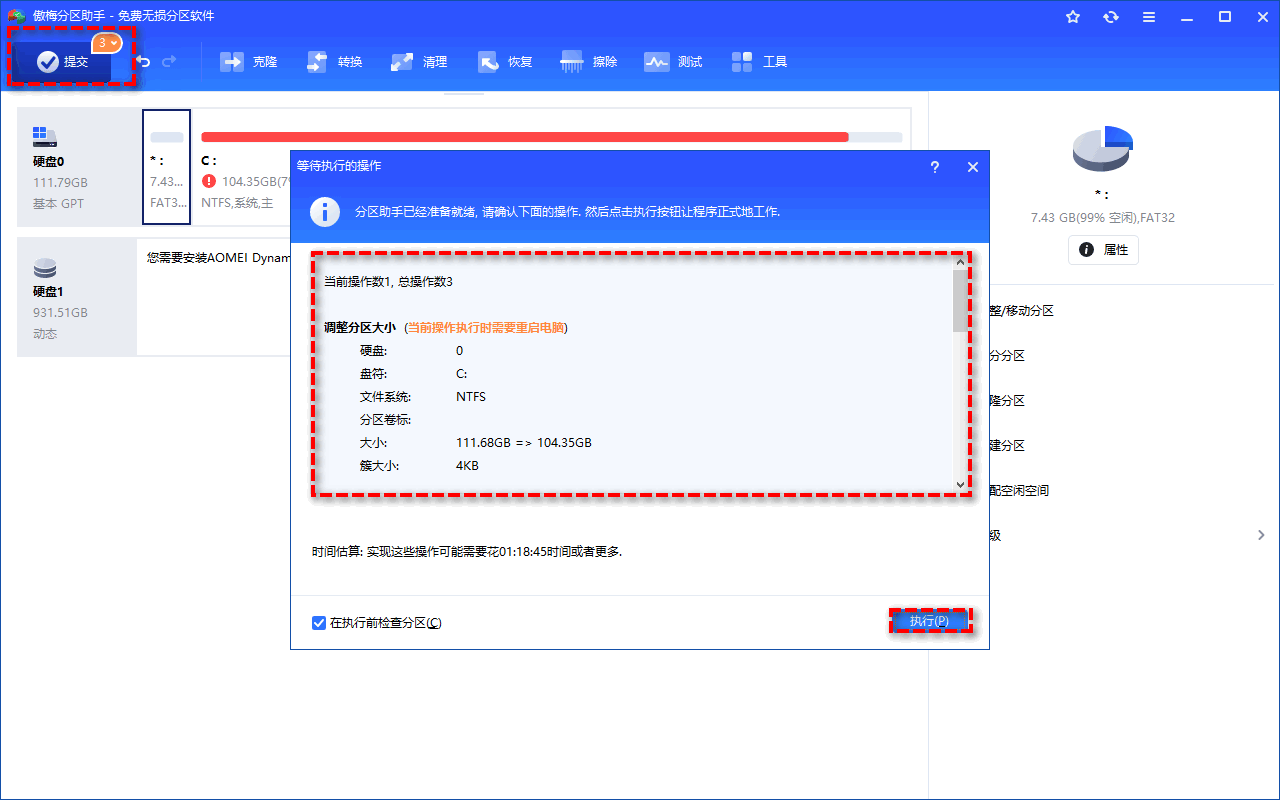Viewport: 1280px width, 800px height.
Task: Open the hamburger menu in title bar
Action: pos(1149,16)
